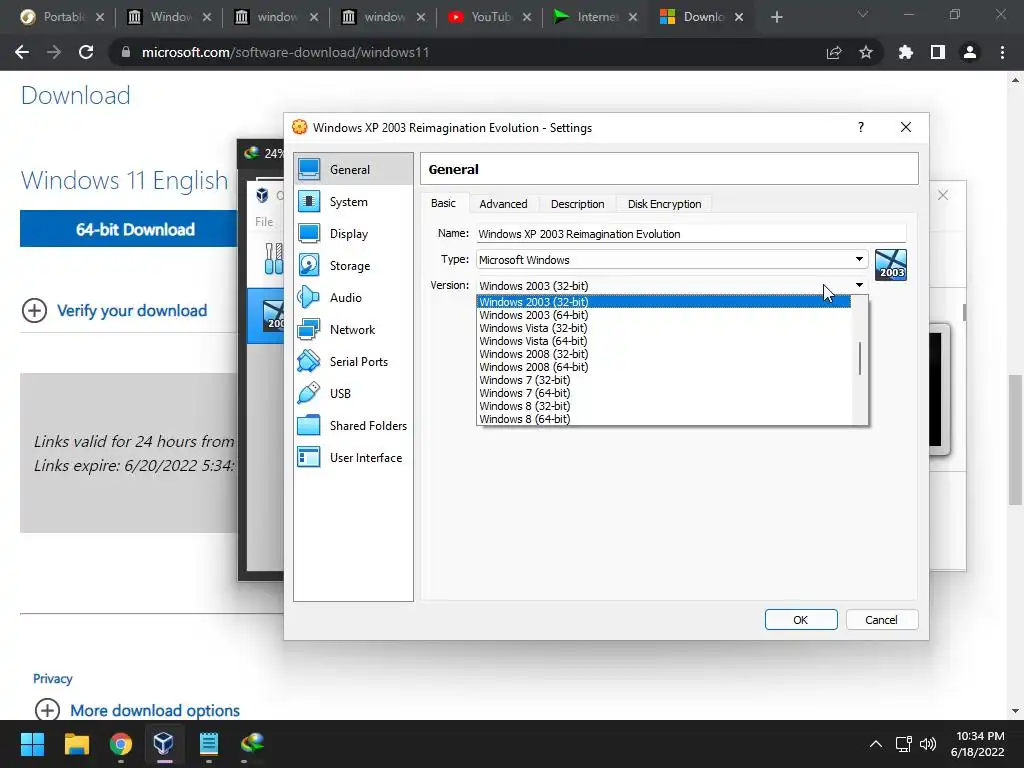1024x768 pixels.
Task: Select Windows 2008 (64-bit) version
Action: [664, 367]
